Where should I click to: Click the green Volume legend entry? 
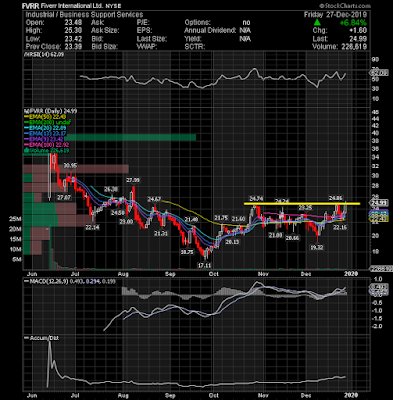[x=46, y=151]
